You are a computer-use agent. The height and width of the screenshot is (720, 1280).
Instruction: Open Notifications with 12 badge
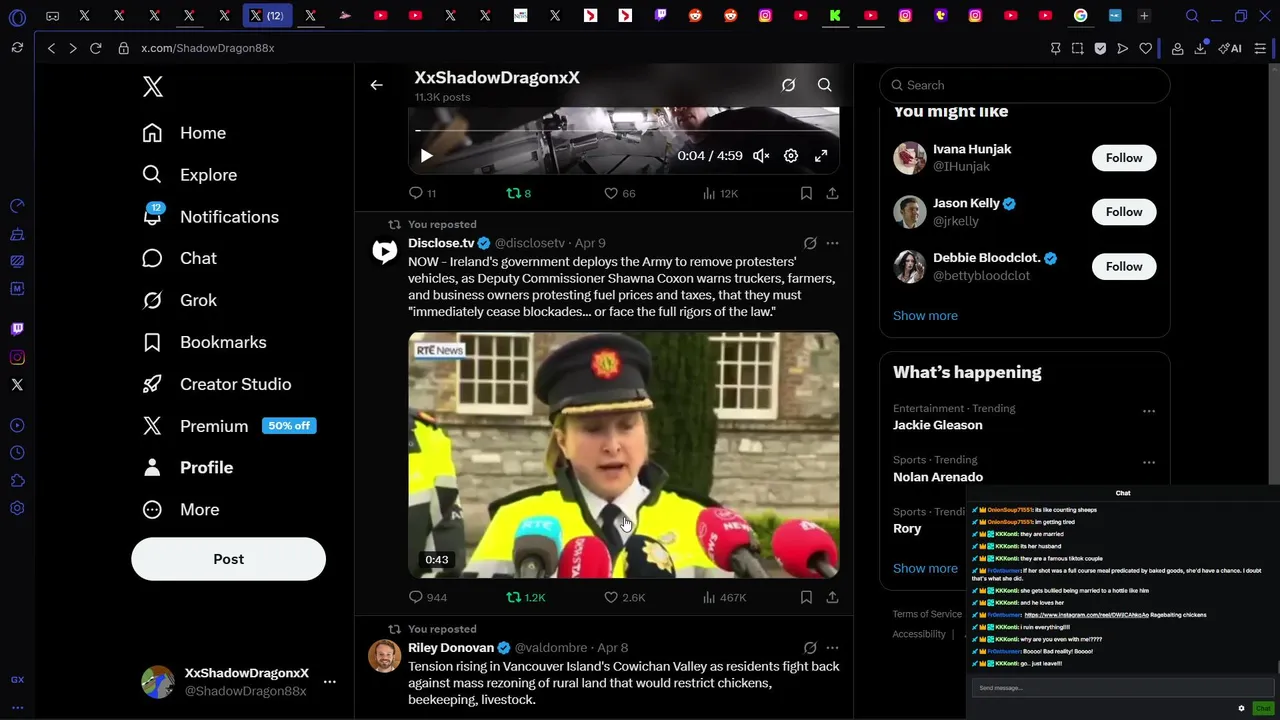(x=211, y=217)
